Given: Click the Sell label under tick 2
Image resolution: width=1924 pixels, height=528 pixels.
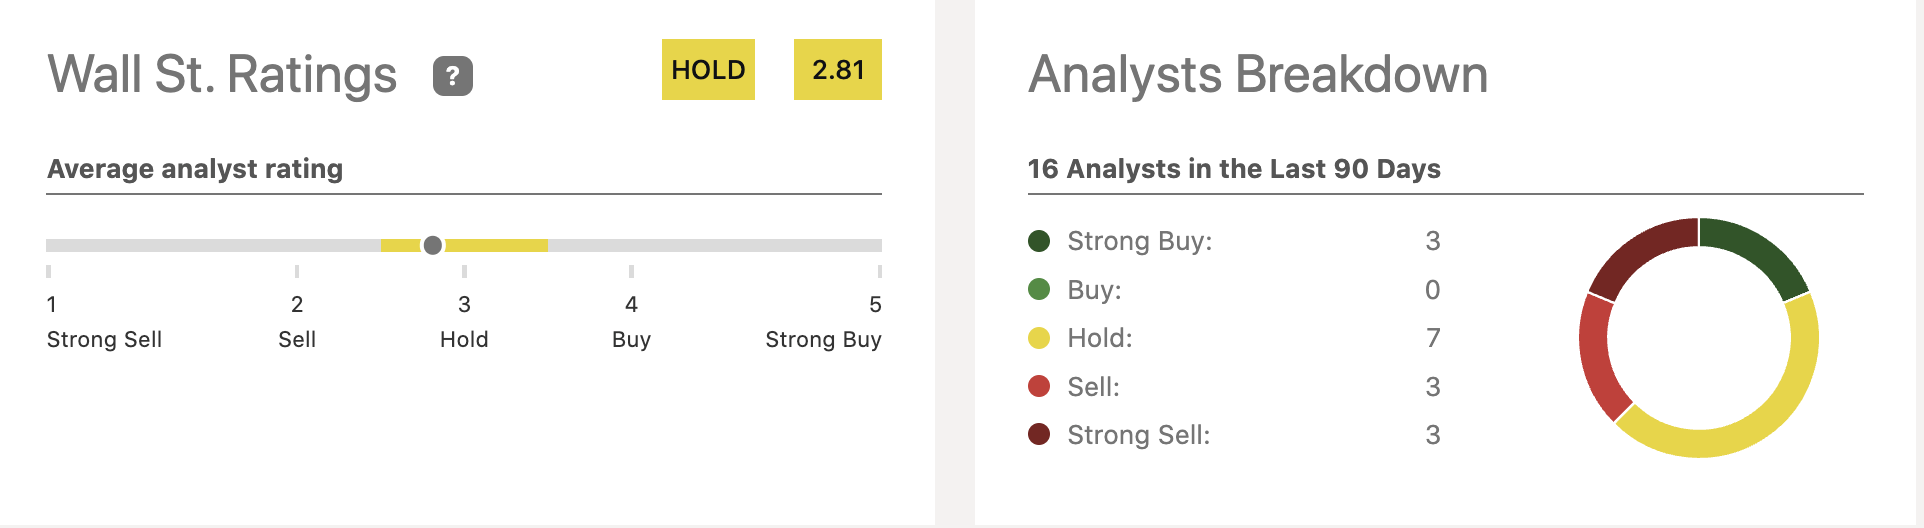Looking at the screenshot, I should coord(297,340).
